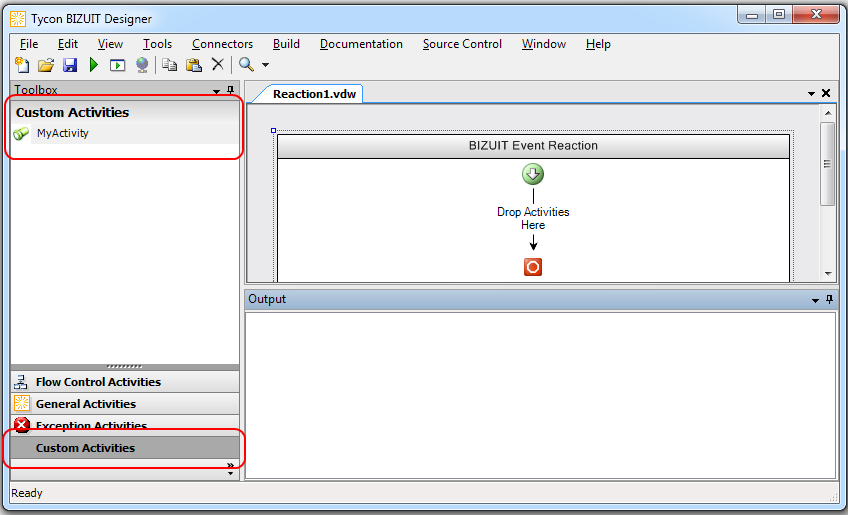The image size is (848, 515).
Task: Select the MyActivity toolbox item
Action: [x=125, y=133]
